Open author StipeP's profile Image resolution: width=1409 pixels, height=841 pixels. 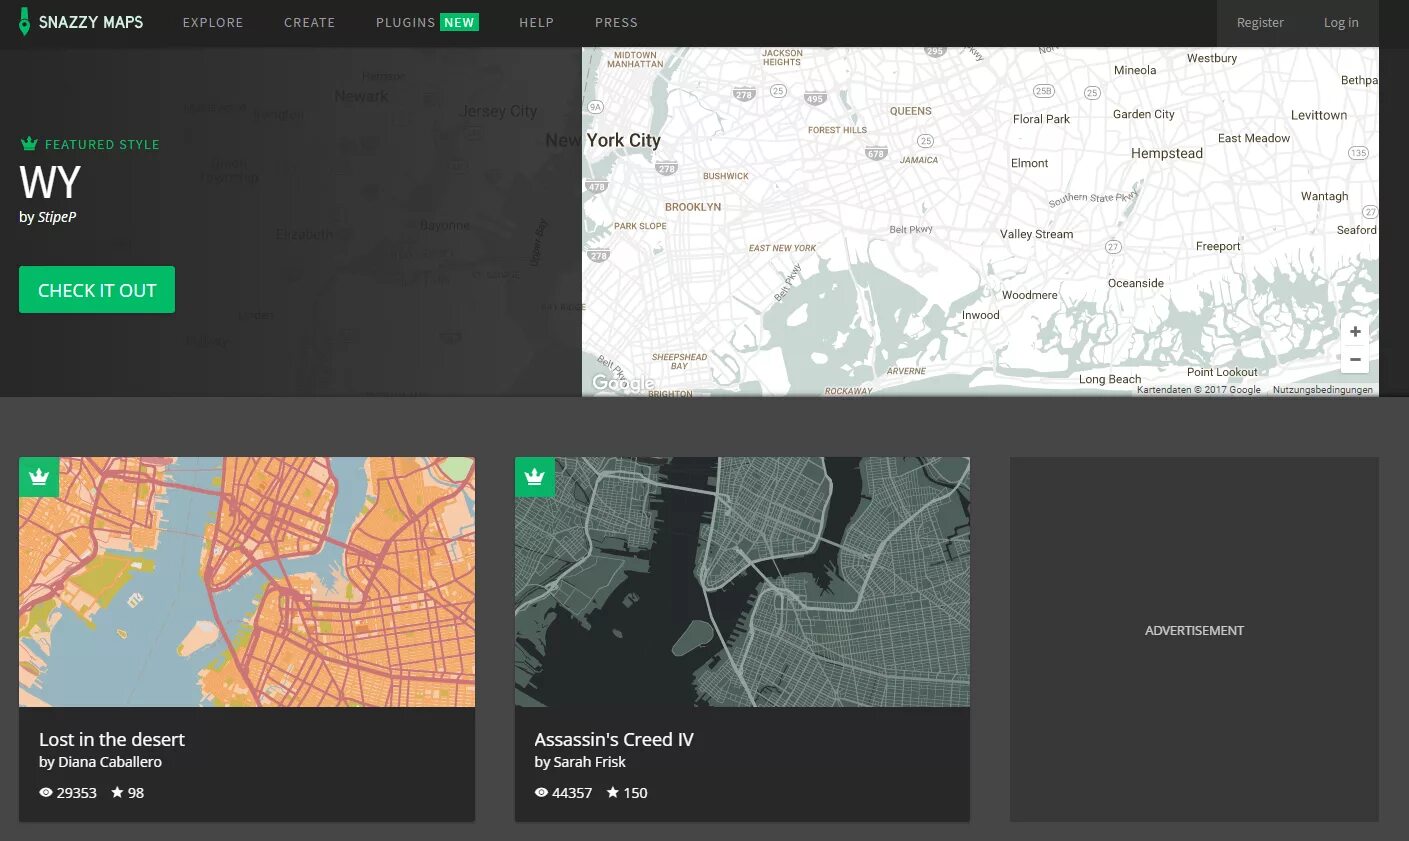[x=57, y=217]
